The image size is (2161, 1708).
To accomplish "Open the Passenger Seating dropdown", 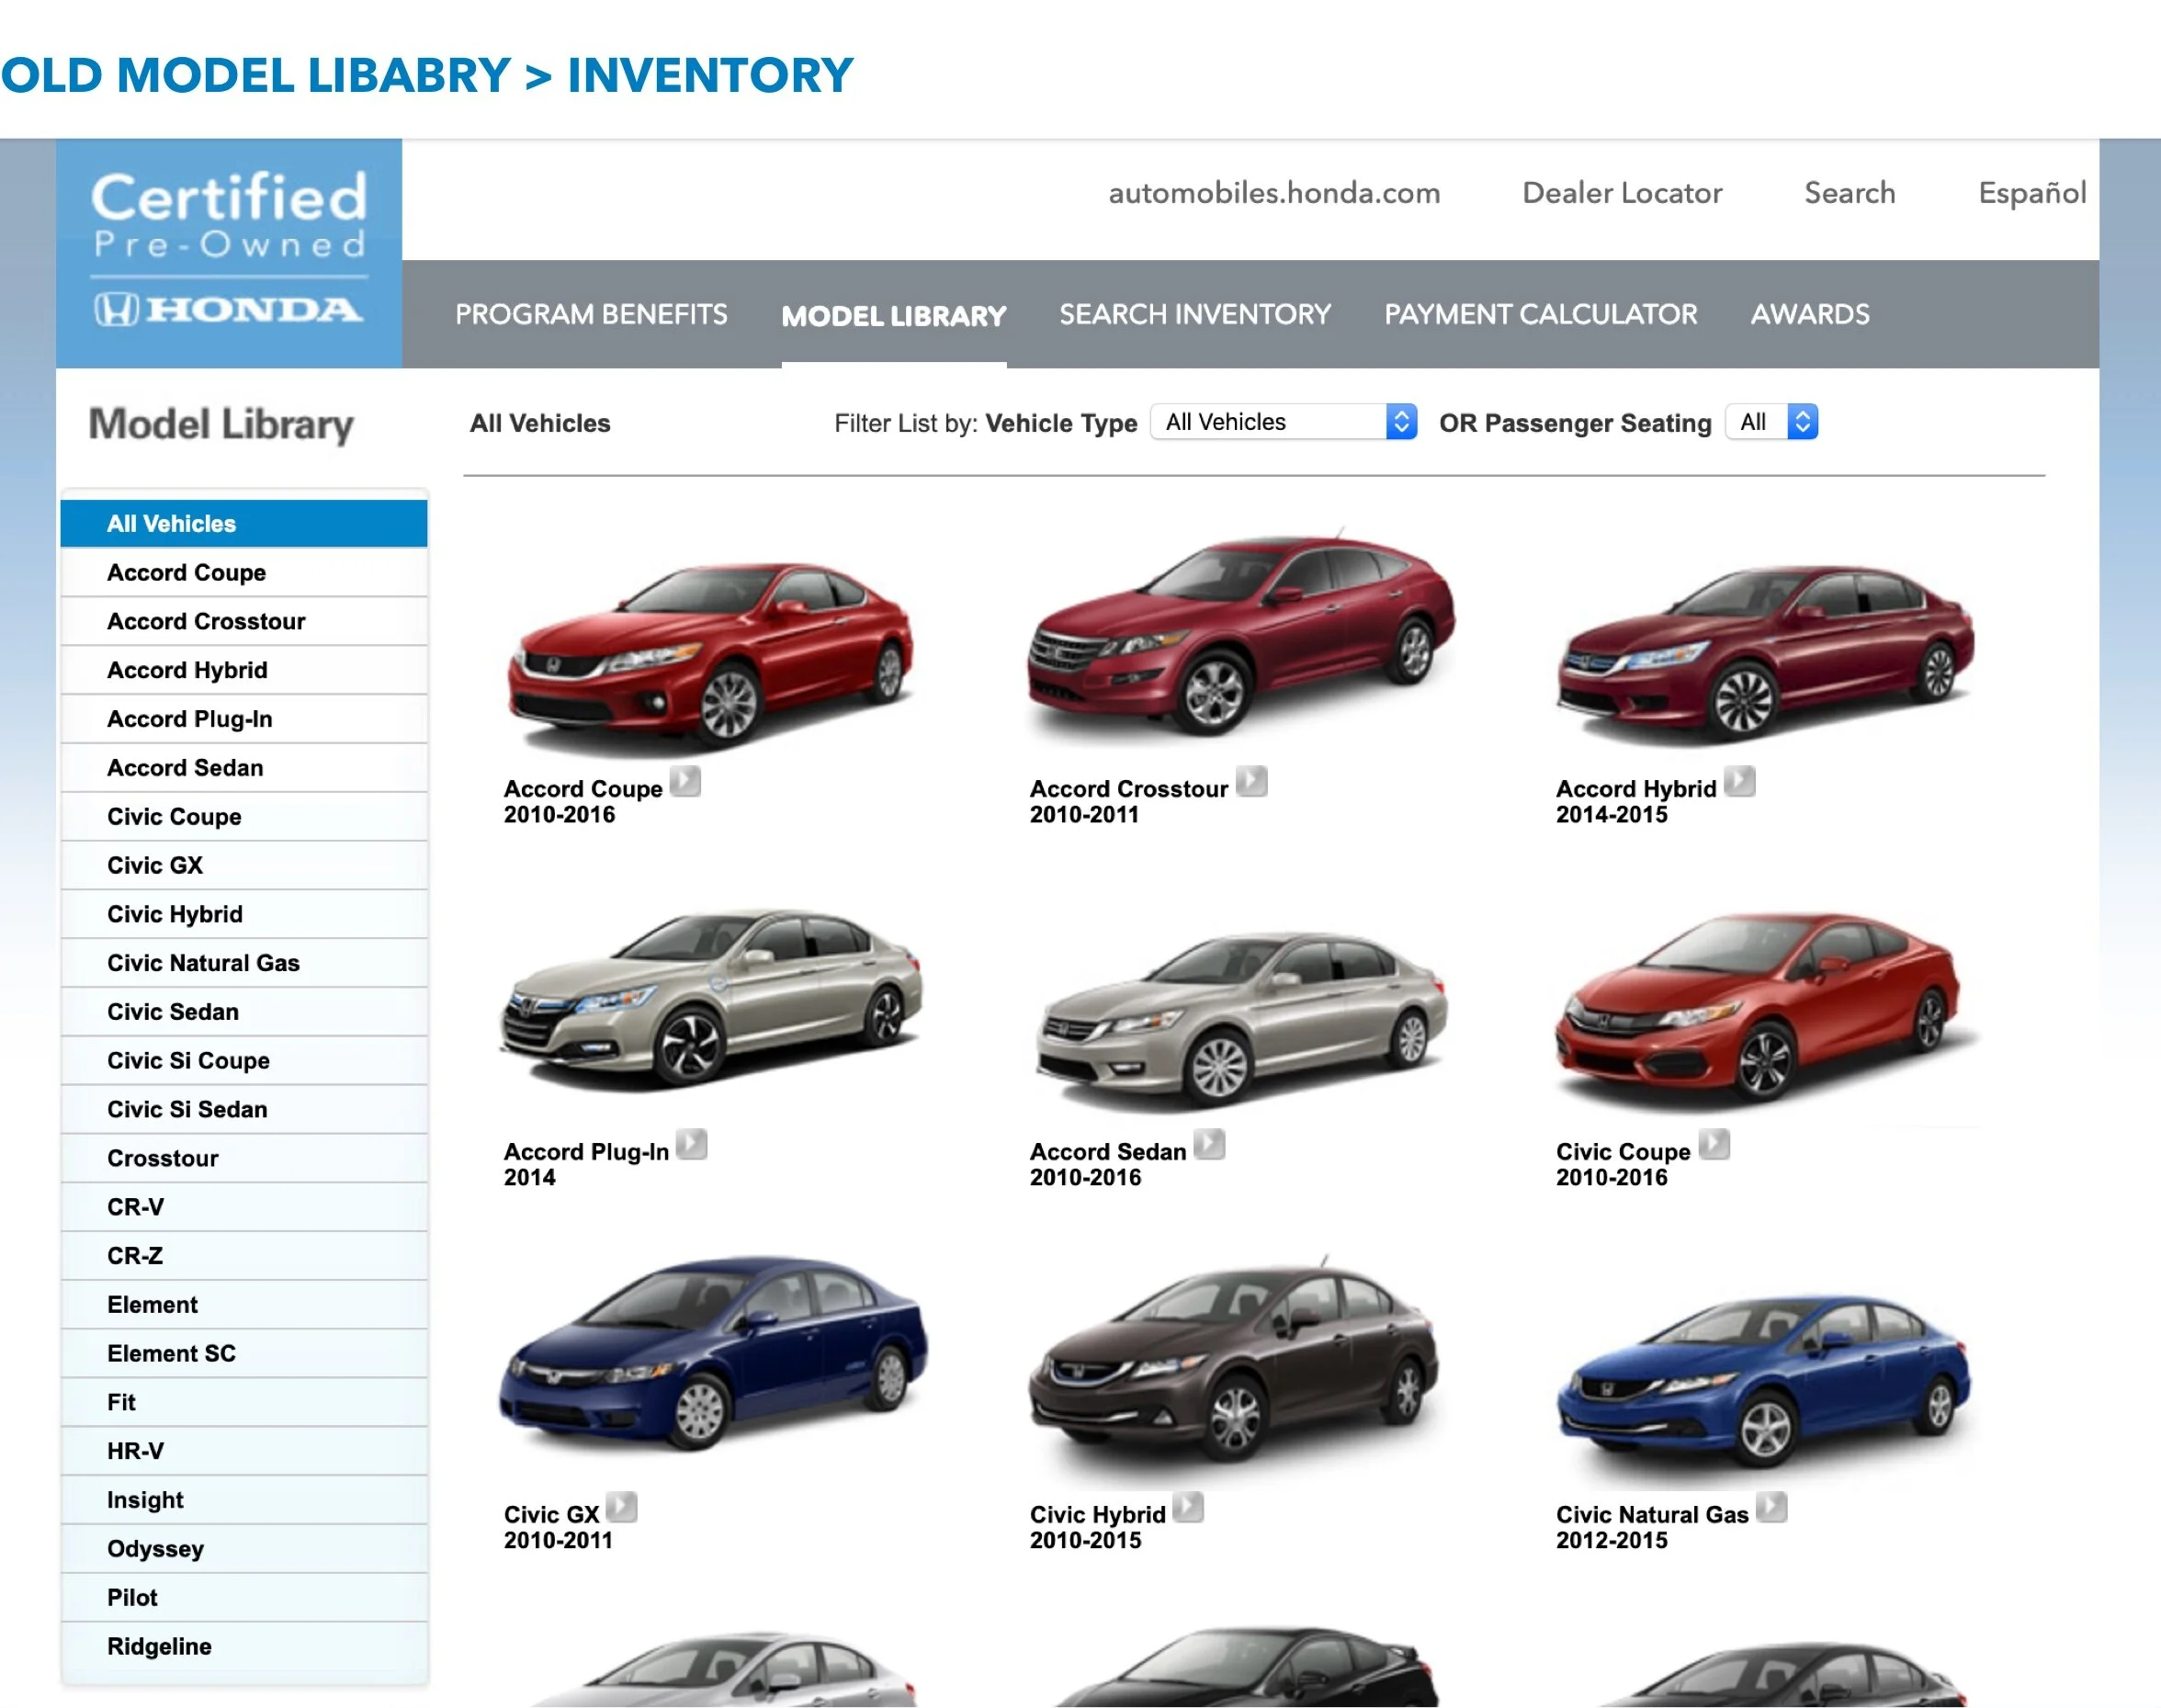I will pyautogui.click(x=1771, y=422).
